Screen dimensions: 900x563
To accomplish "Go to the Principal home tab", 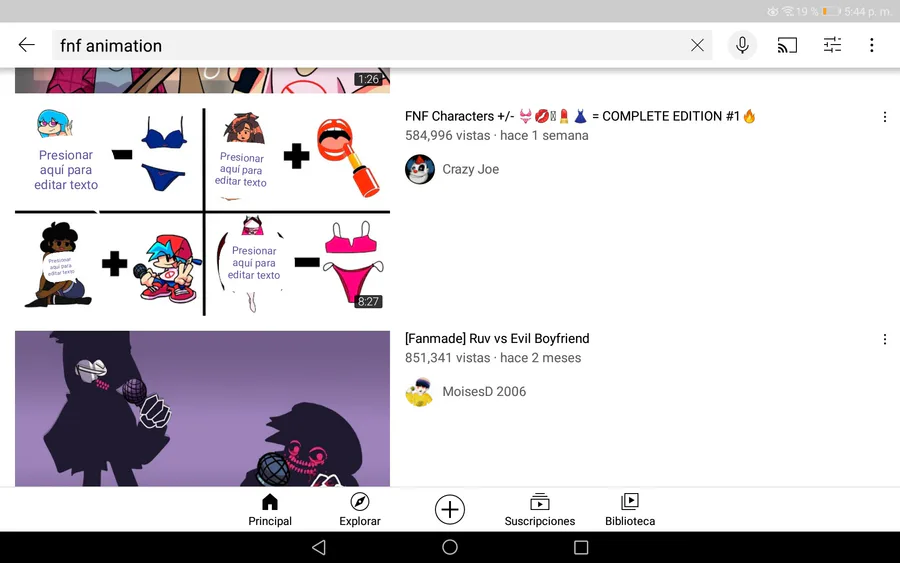I will click(270, 510).
